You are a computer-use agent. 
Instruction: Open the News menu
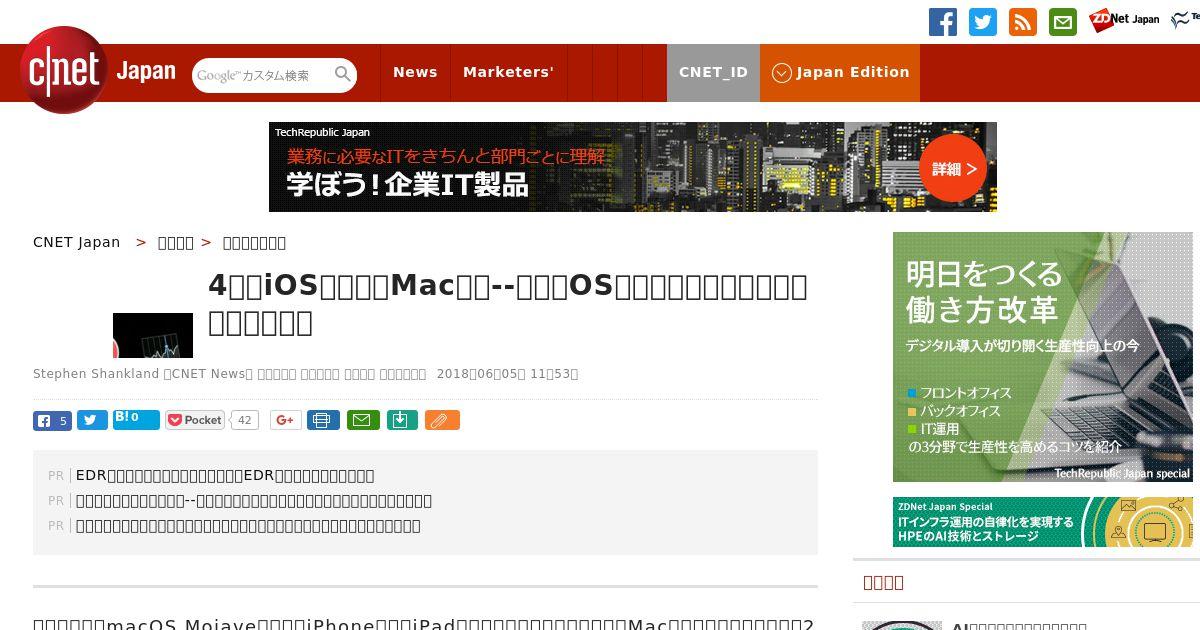[415, 72]
